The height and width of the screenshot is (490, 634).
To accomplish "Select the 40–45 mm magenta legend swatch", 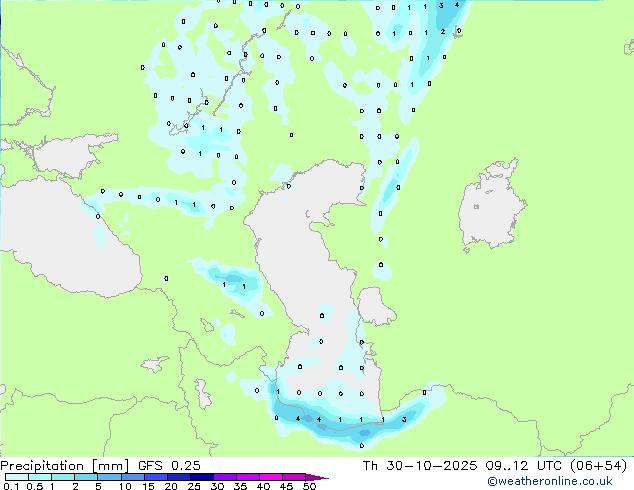I will click(271, 477).
